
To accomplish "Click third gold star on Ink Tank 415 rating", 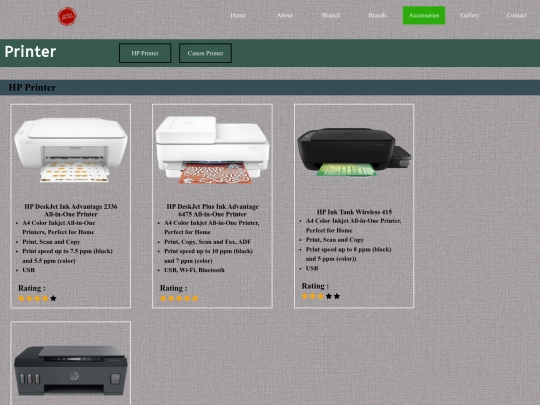I will [x=321, y=296].
